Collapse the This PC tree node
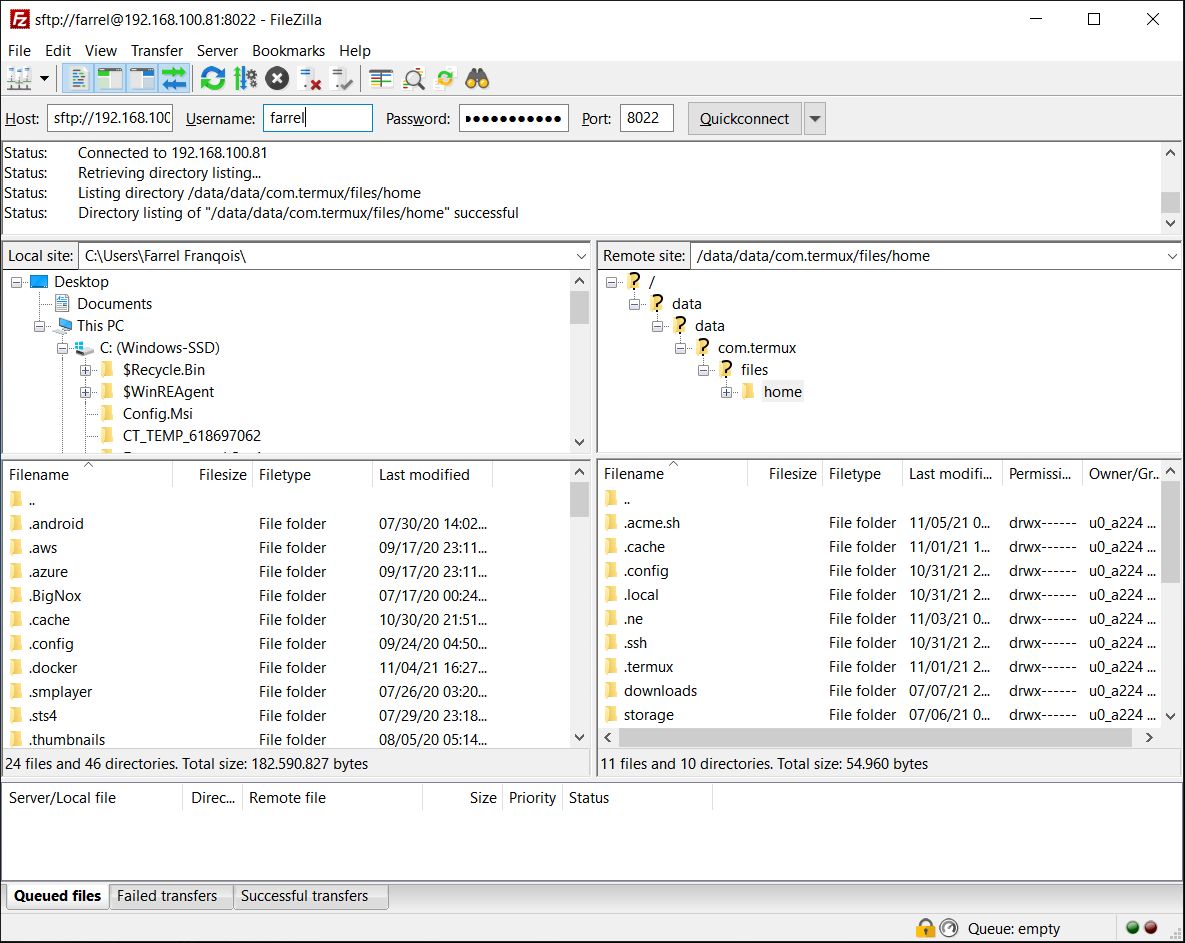 [x=39, y=326]
